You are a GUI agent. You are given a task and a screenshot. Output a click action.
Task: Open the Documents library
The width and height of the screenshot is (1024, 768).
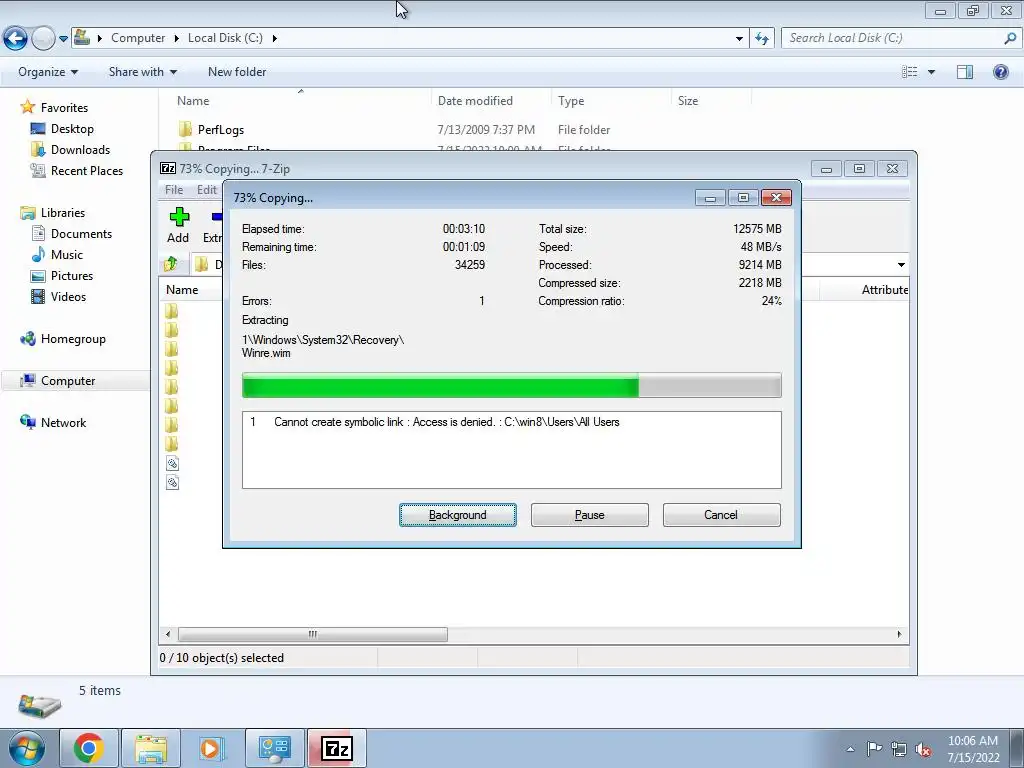click(x=81, y=233)
